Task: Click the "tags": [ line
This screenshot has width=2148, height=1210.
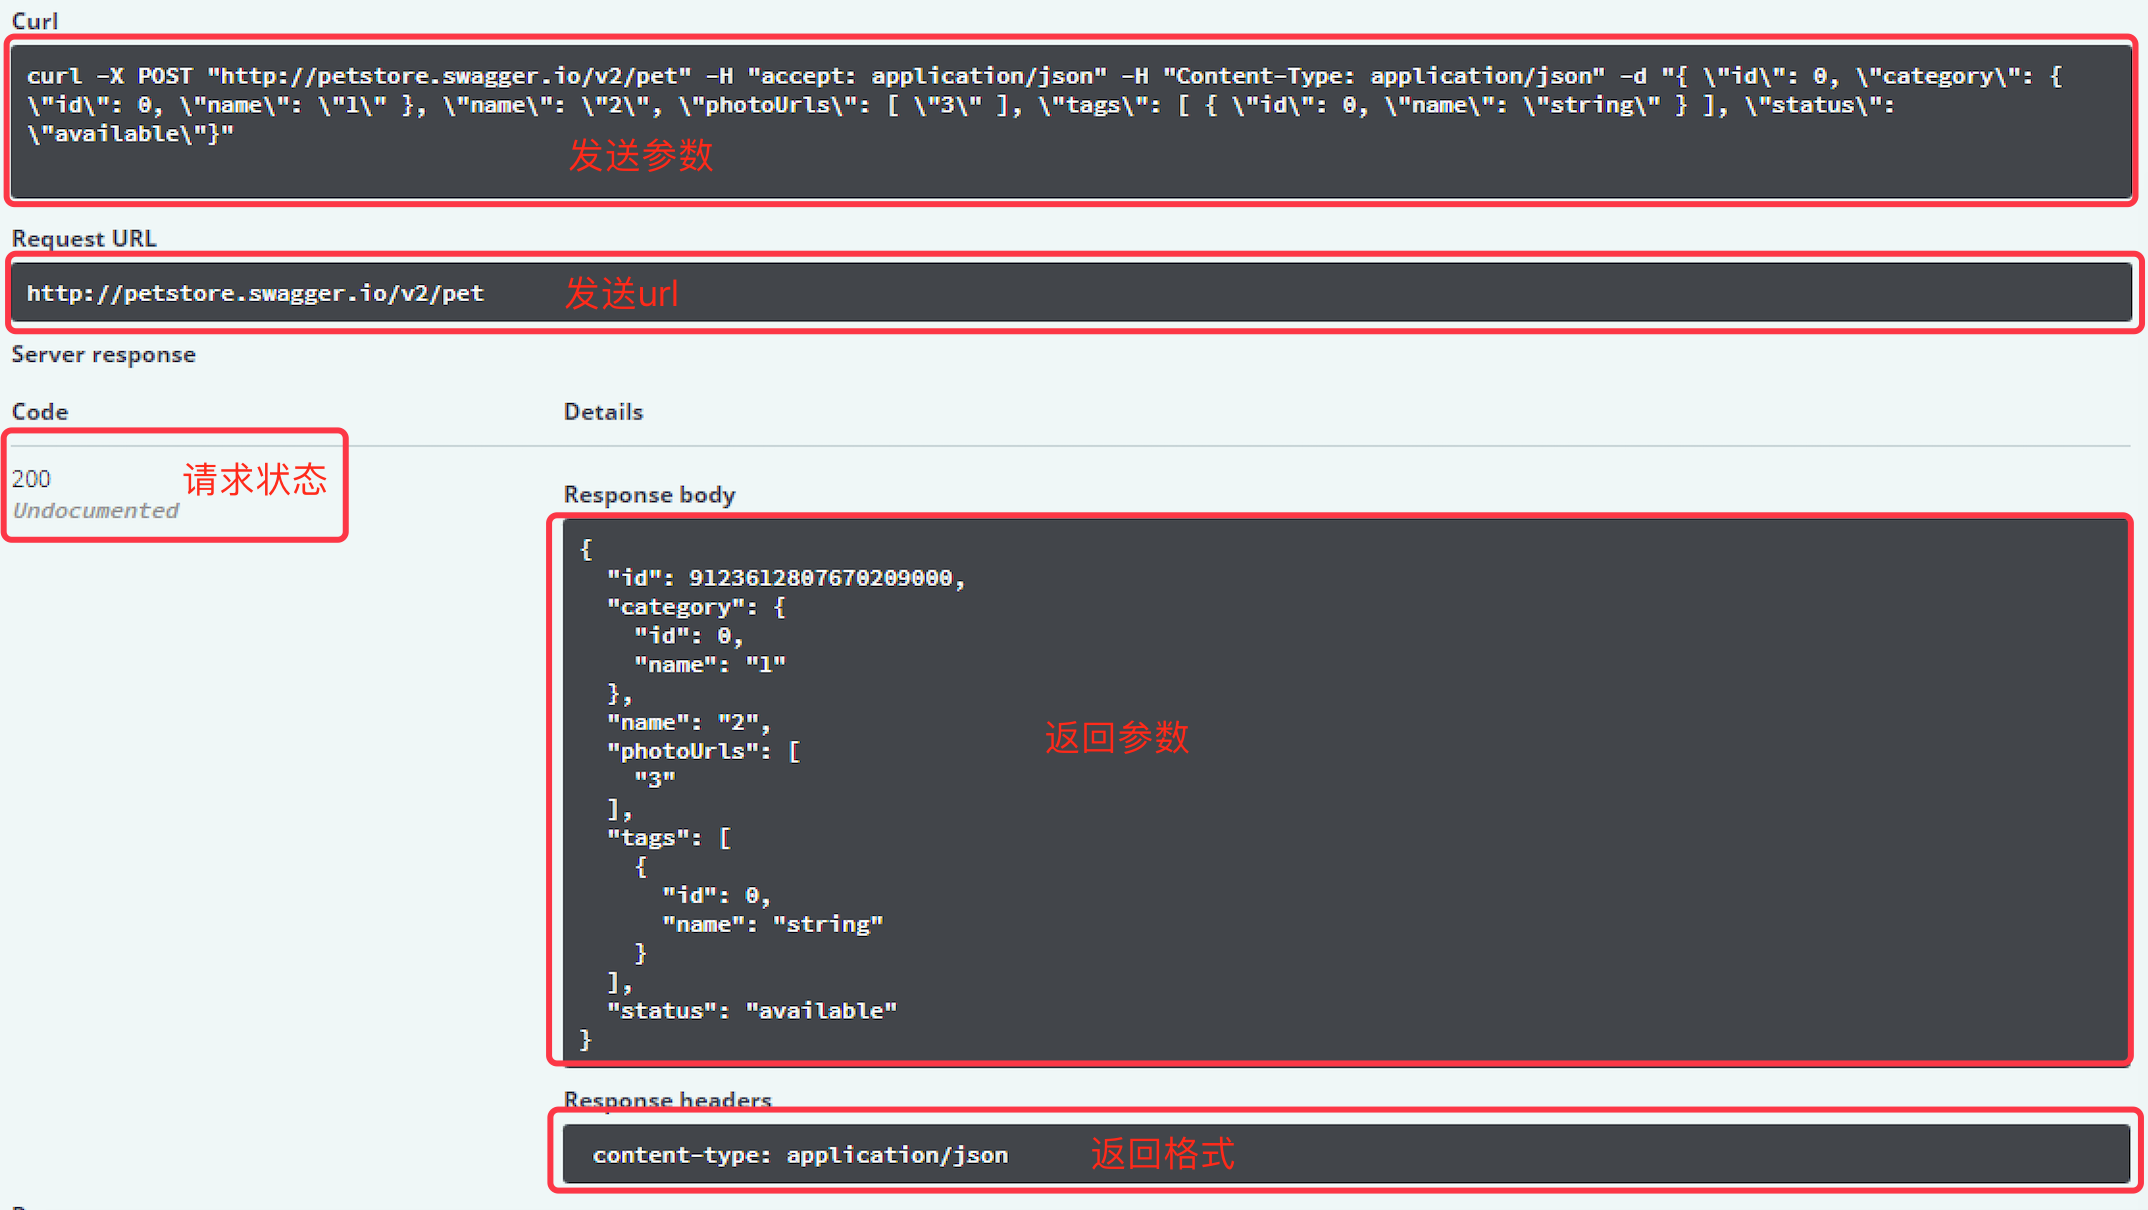Action: point(669,838)
